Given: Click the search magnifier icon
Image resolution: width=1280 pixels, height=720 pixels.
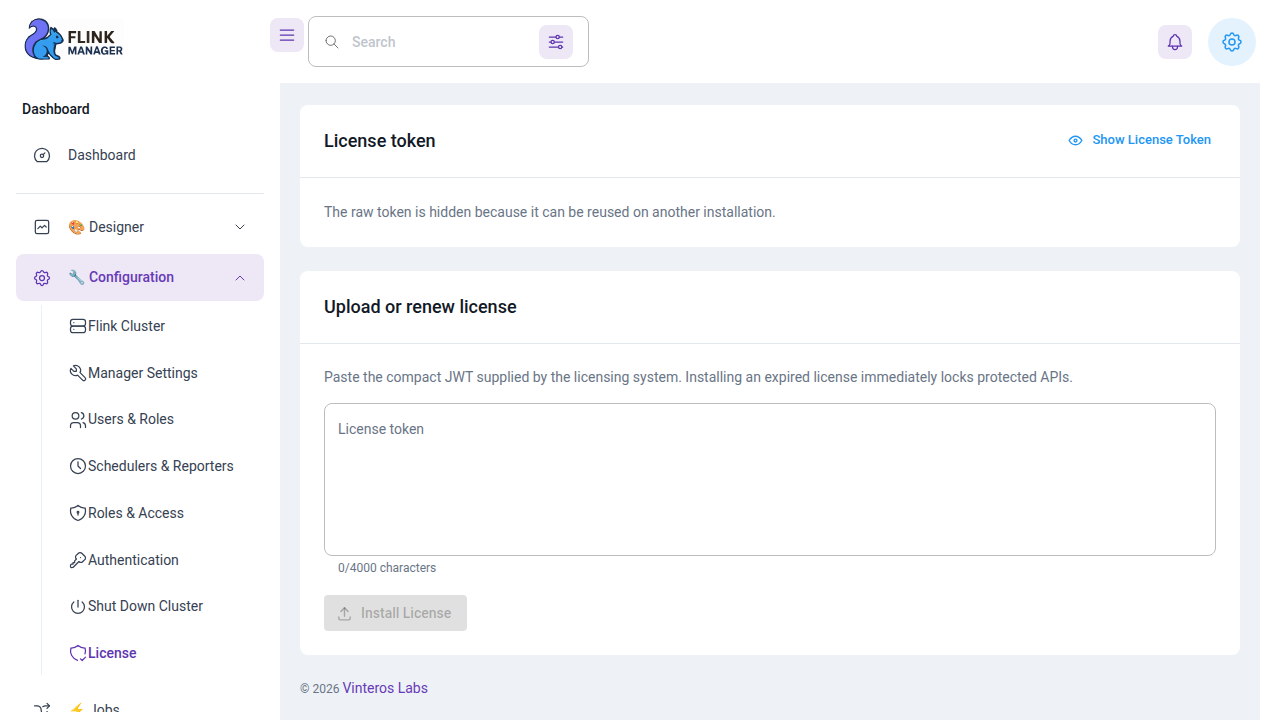Looking at the screenshot, I should coord(332,42).
